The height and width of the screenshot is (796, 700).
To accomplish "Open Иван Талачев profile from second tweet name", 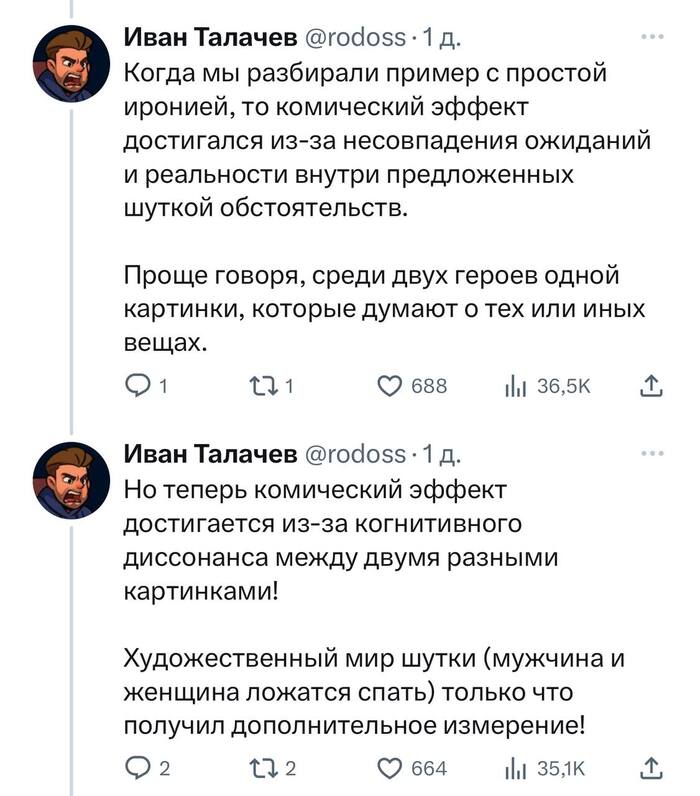I will point(209,455).
